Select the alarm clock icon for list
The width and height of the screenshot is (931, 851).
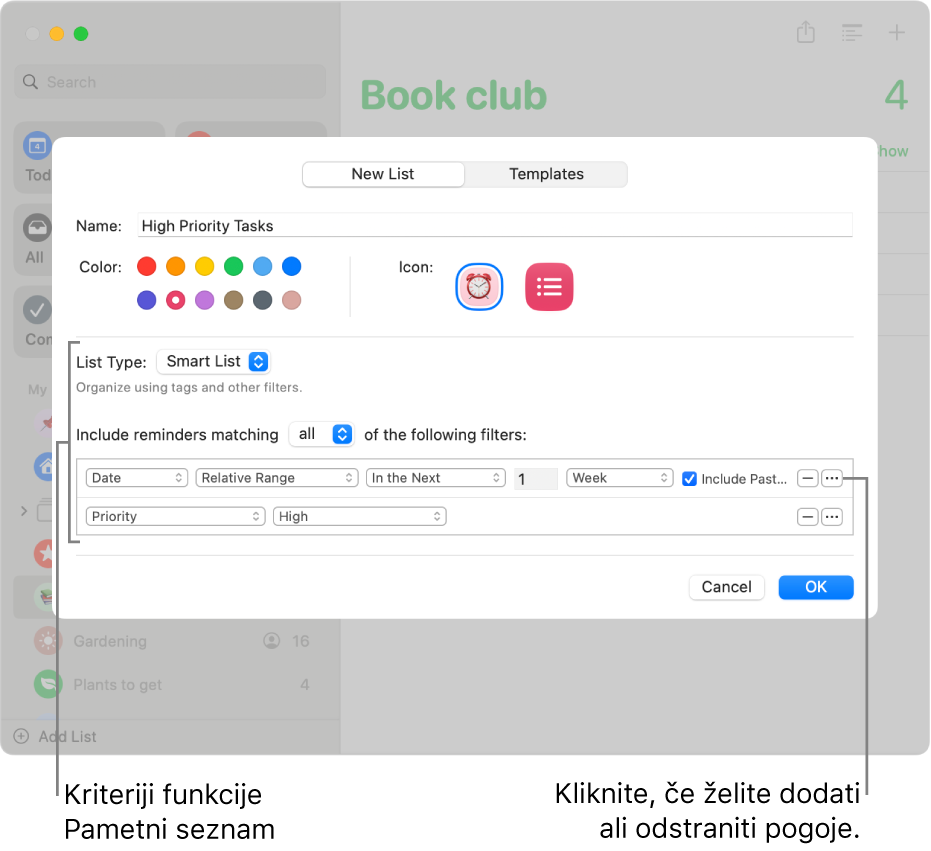(479, 287)
